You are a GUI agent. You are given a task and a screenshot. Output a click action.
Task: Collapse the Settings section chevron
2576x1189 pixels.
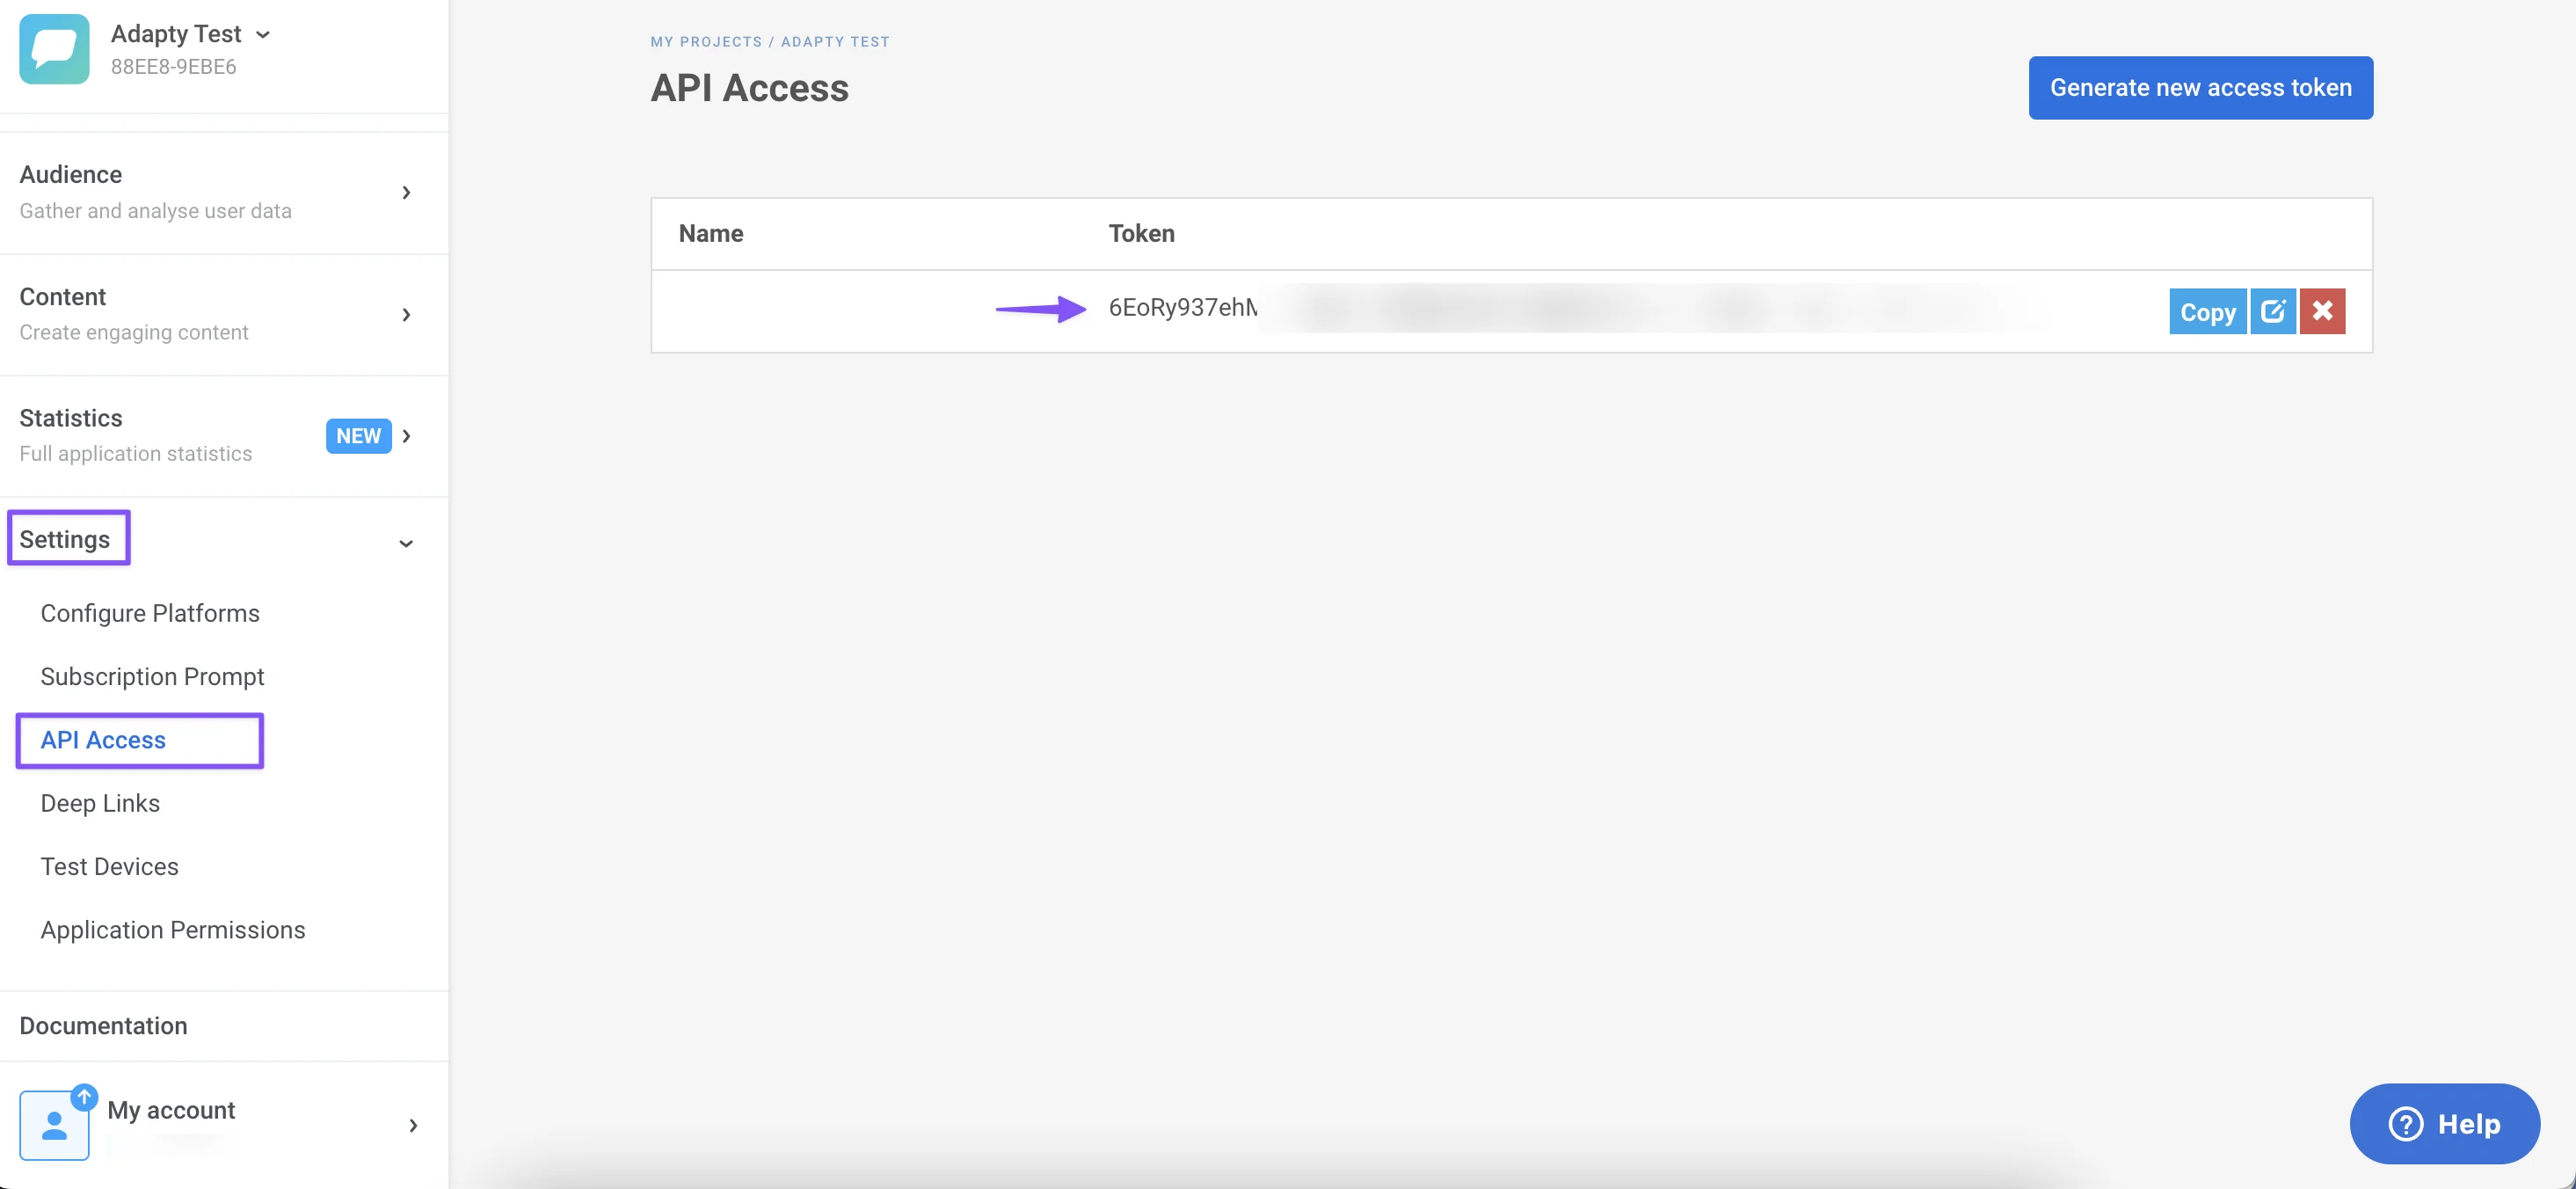pyautogui.click(x=406, y=543)
